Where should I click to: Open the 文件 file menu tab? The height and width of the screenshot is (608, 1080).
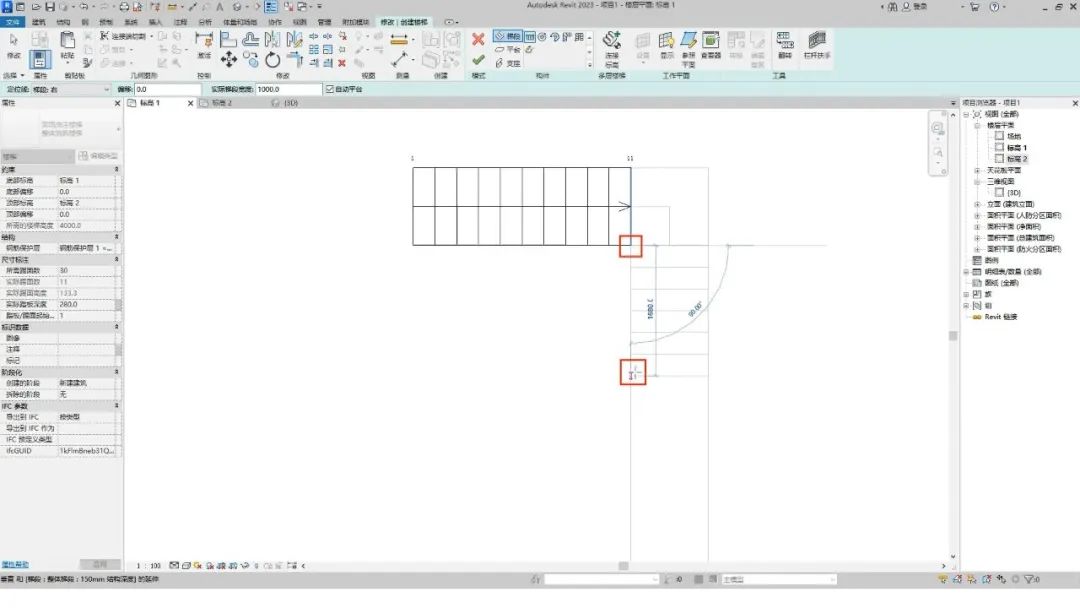(x=12, y=21)
